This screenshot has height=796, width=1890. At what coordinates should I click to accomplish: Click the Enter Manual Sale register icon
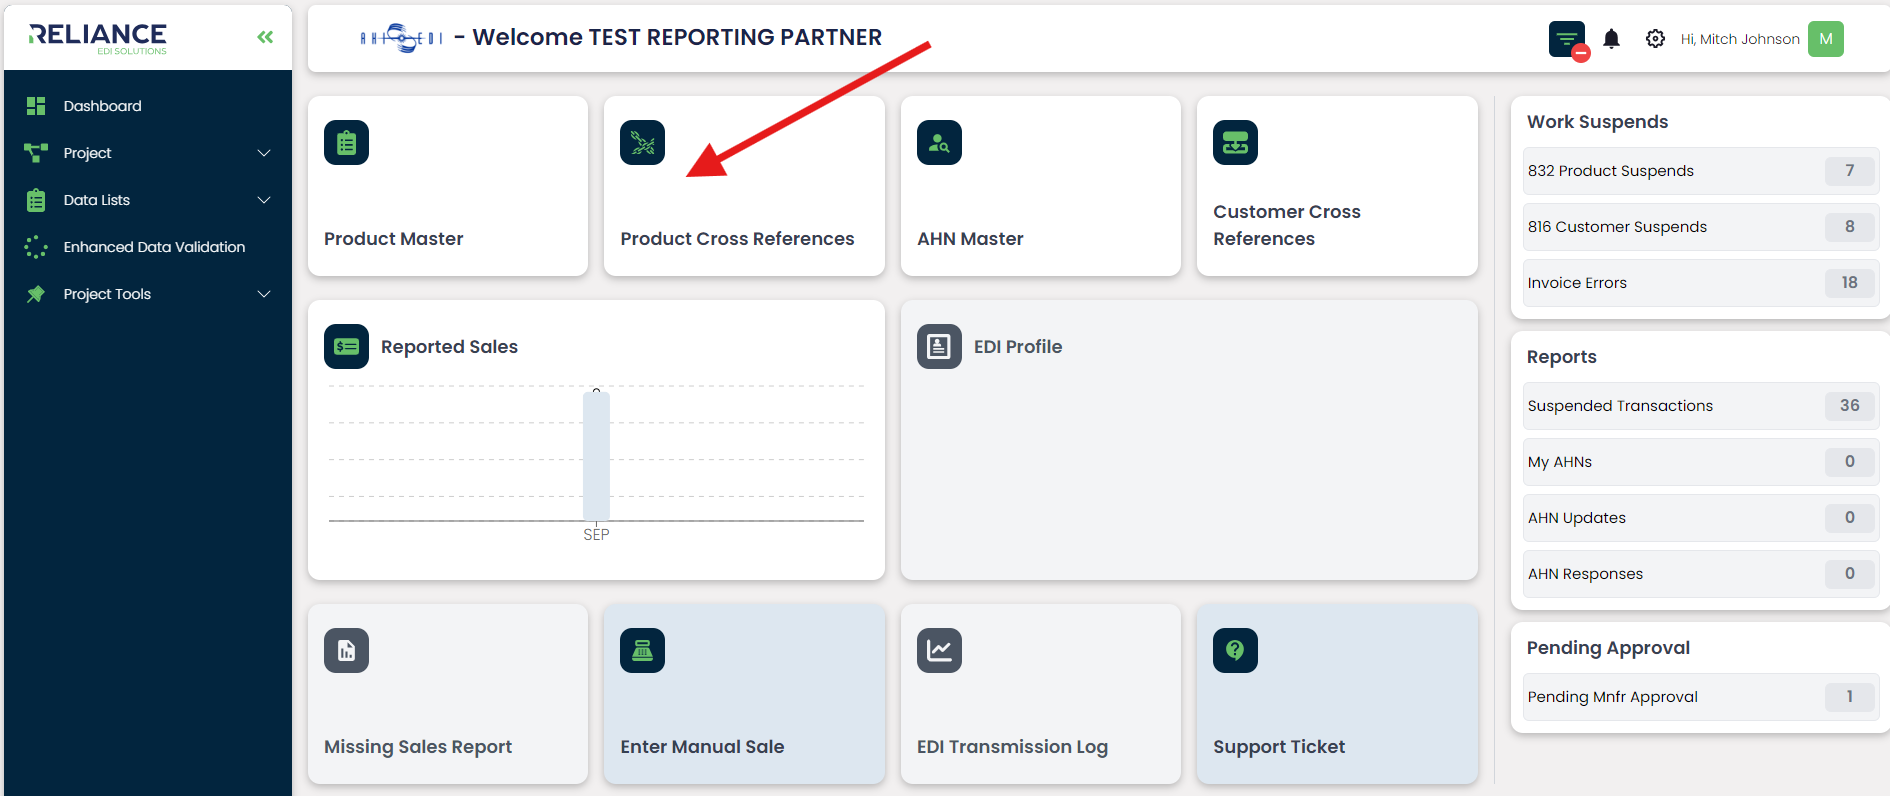642,651
